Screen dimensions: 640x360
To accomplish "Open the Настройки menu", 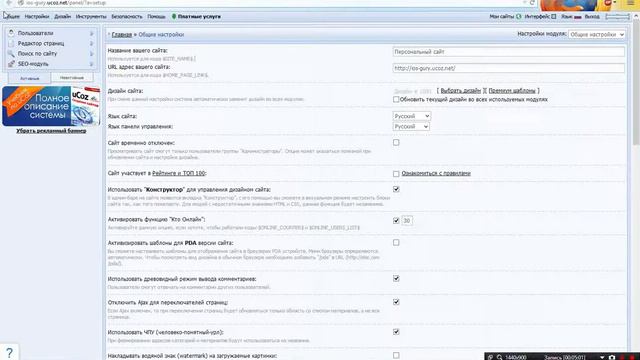I will [x=37, y=17].
